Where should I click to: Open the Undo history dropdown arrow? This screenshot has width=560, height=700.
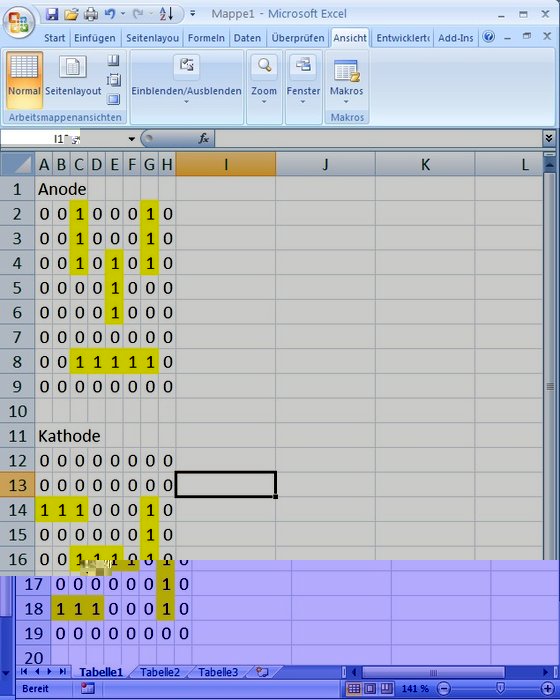coord(123,14)
